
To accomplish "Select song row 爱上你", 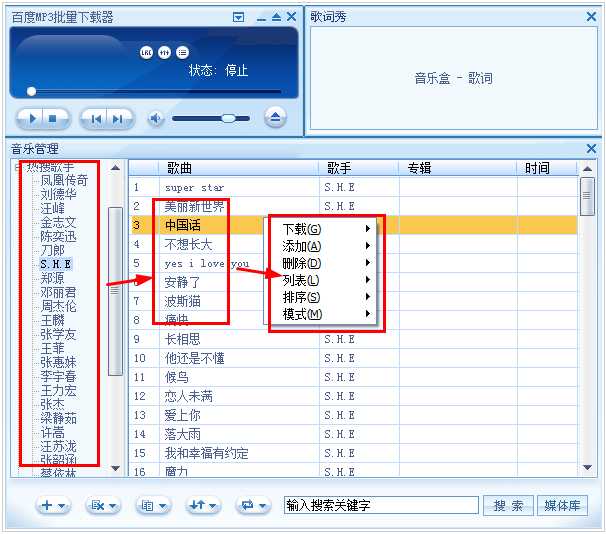I will [x=353, y=415].
